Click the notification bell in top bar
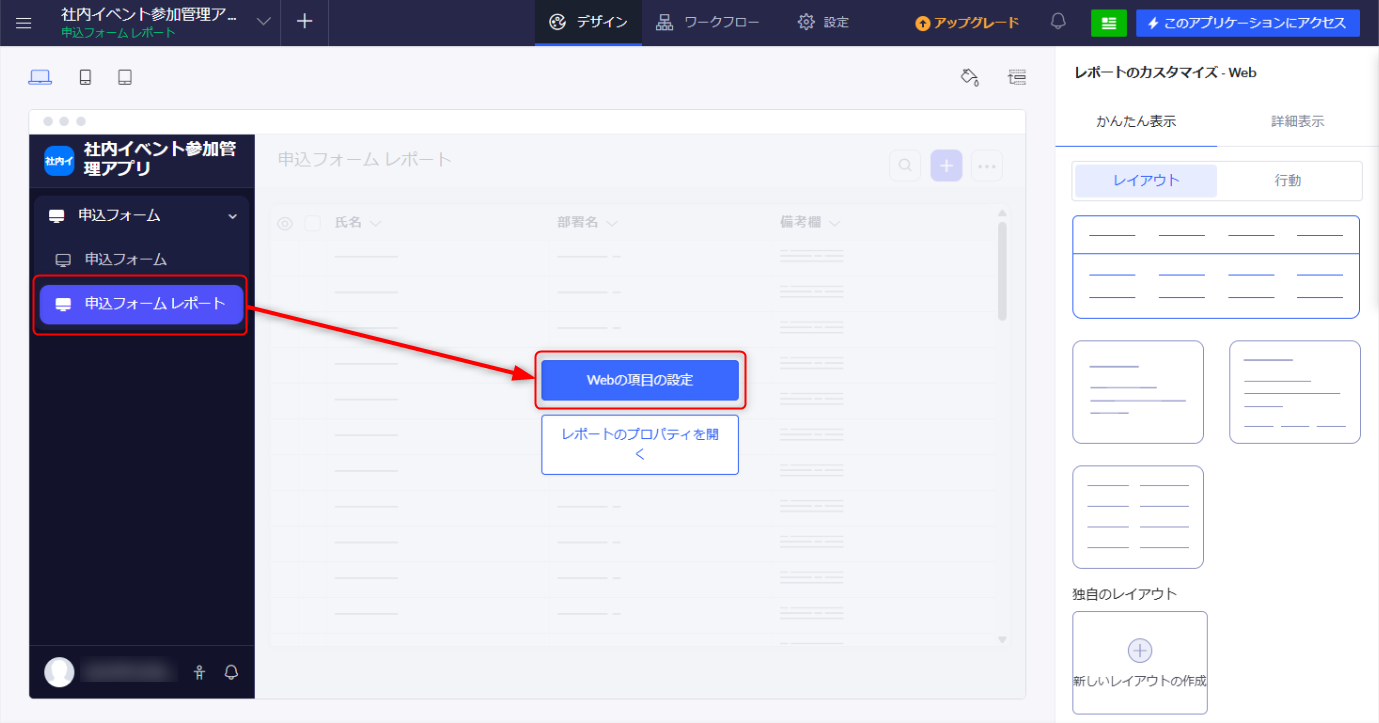The image size is (1379, 723). point(1058,22)
